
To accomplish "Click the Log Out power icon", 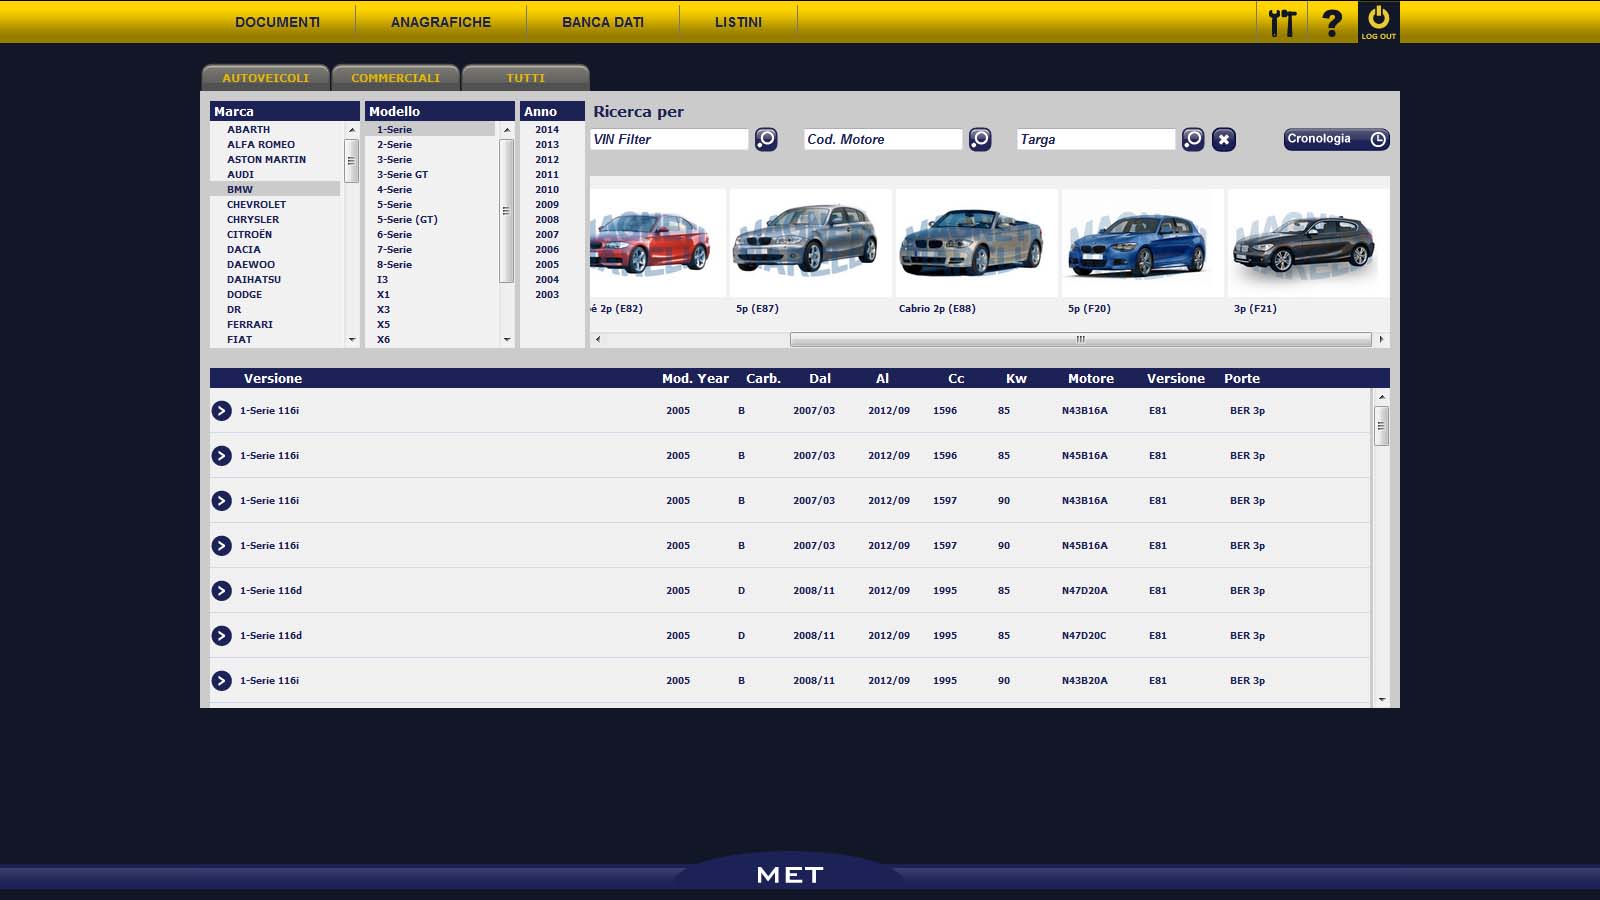I will (1378, 21).
